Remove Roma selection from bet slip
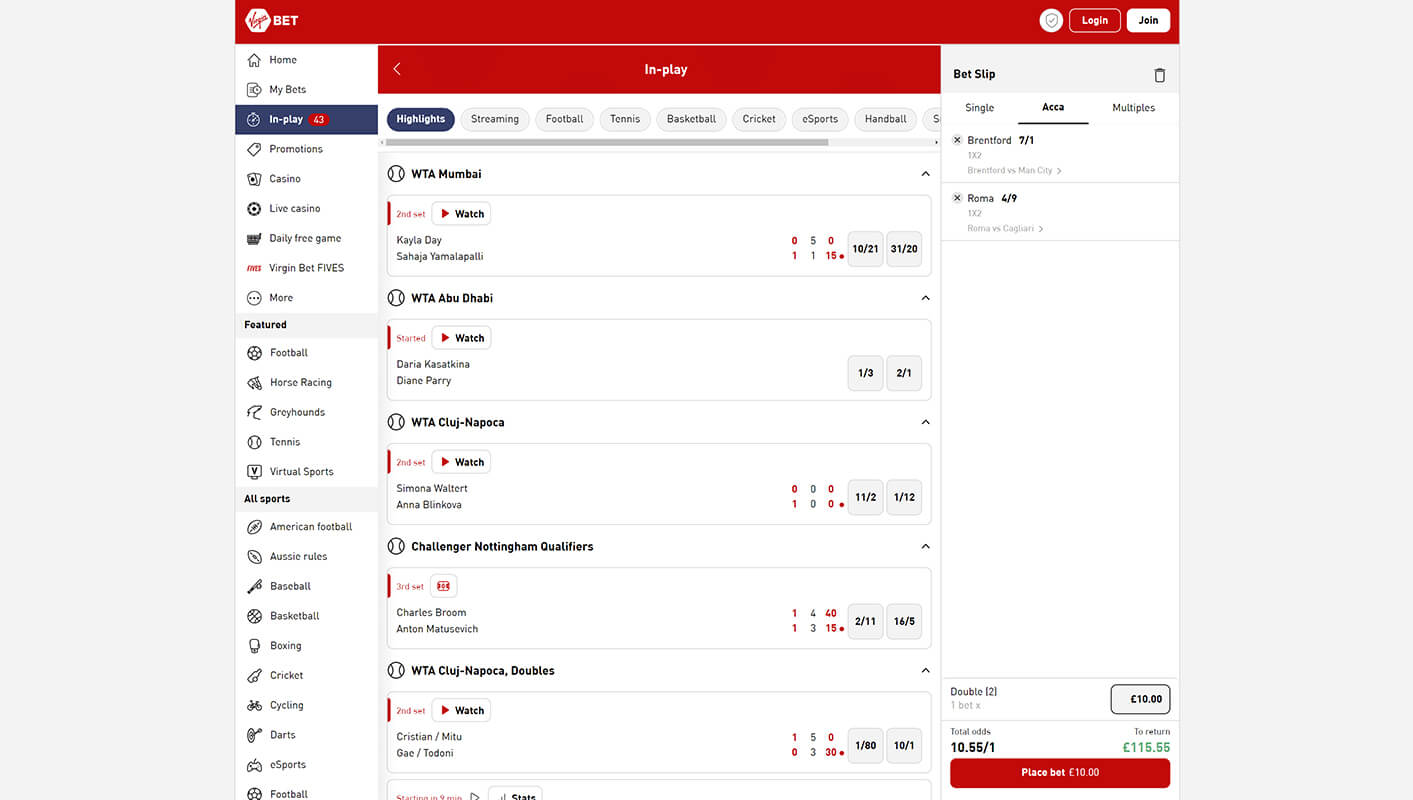Image resolution: width=1413 pixels, height=800 pixels. (957, 198)
